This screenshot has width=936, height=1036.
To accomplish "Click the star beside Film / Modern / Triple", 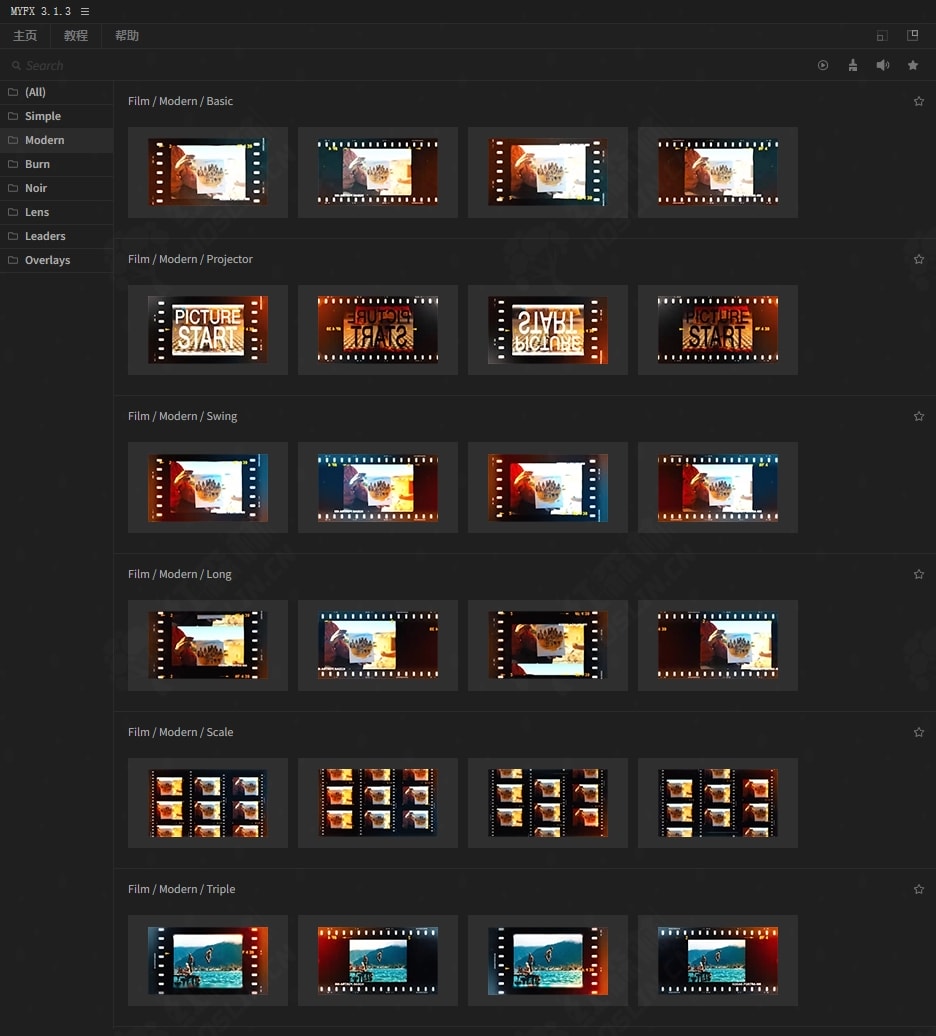I will pyautogui.click(x=919, y=889).
